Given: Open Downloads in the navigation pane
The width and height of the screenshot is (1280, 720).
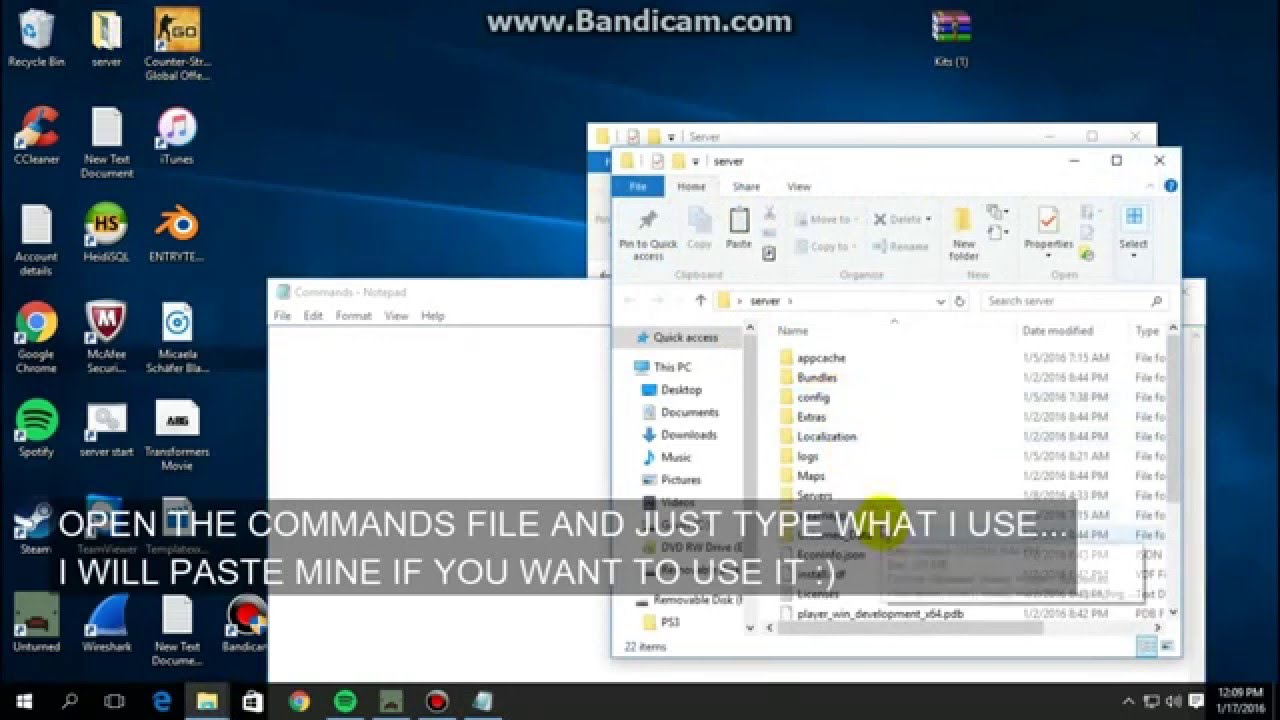Looking at the screenshot, I should pyautogui.click(x=688, y=435).
